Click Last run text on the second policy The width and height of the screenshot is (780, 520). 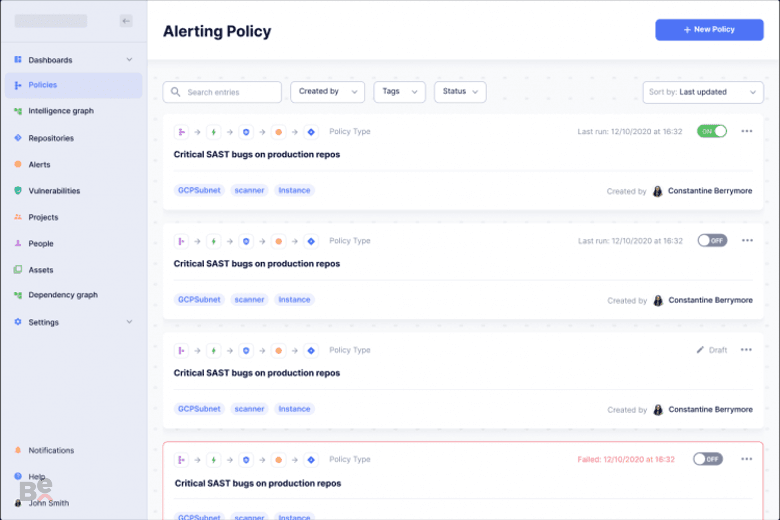630,241
